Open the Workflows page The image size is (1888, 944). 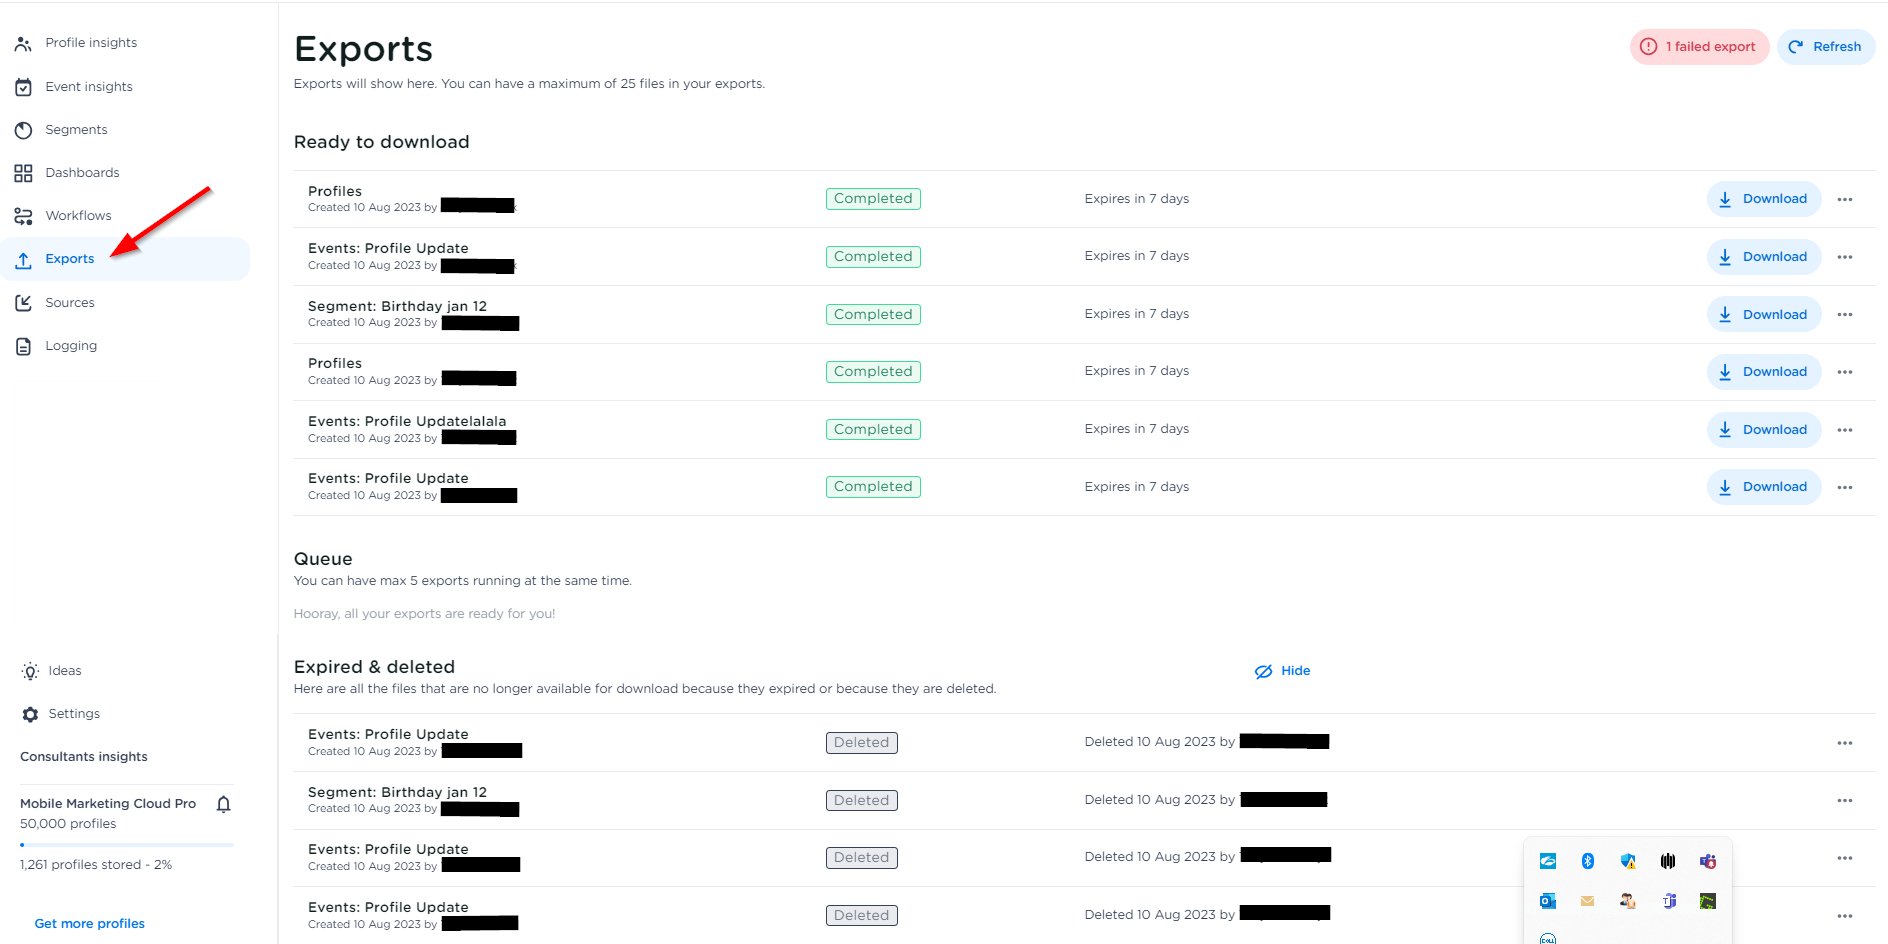[x=77, y=216]
